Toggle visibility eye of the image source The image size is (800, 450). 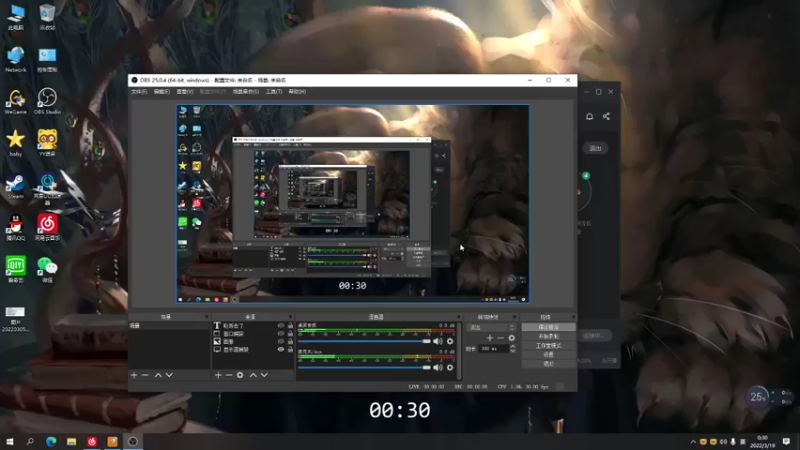[x=281, y=341]
